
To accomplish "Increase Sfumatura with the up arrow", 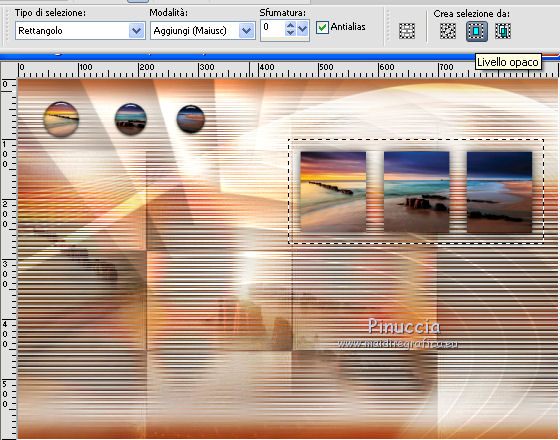I will coord(290,25).
